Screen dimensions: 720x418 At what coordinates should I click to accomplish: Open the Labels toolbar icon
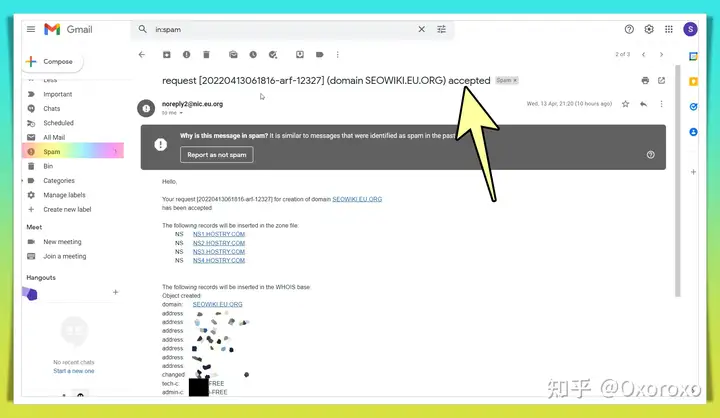(x=320, y=55)
